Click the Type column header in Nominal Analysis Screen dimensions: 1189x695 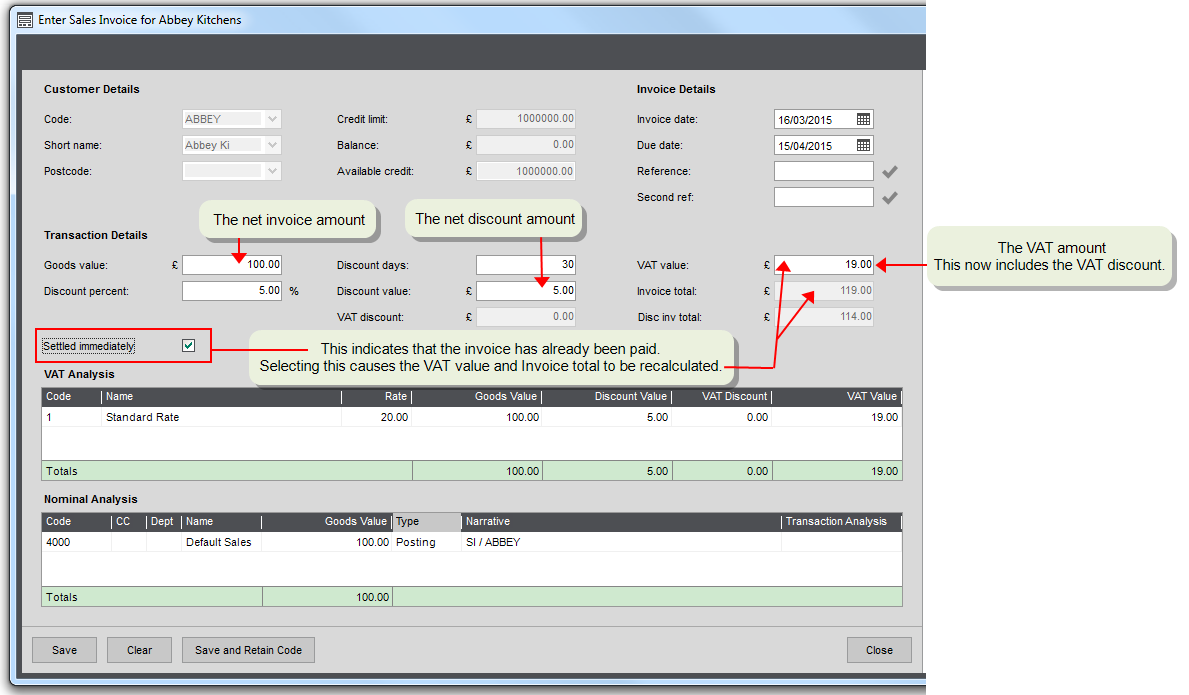click(x=427, y=521)
